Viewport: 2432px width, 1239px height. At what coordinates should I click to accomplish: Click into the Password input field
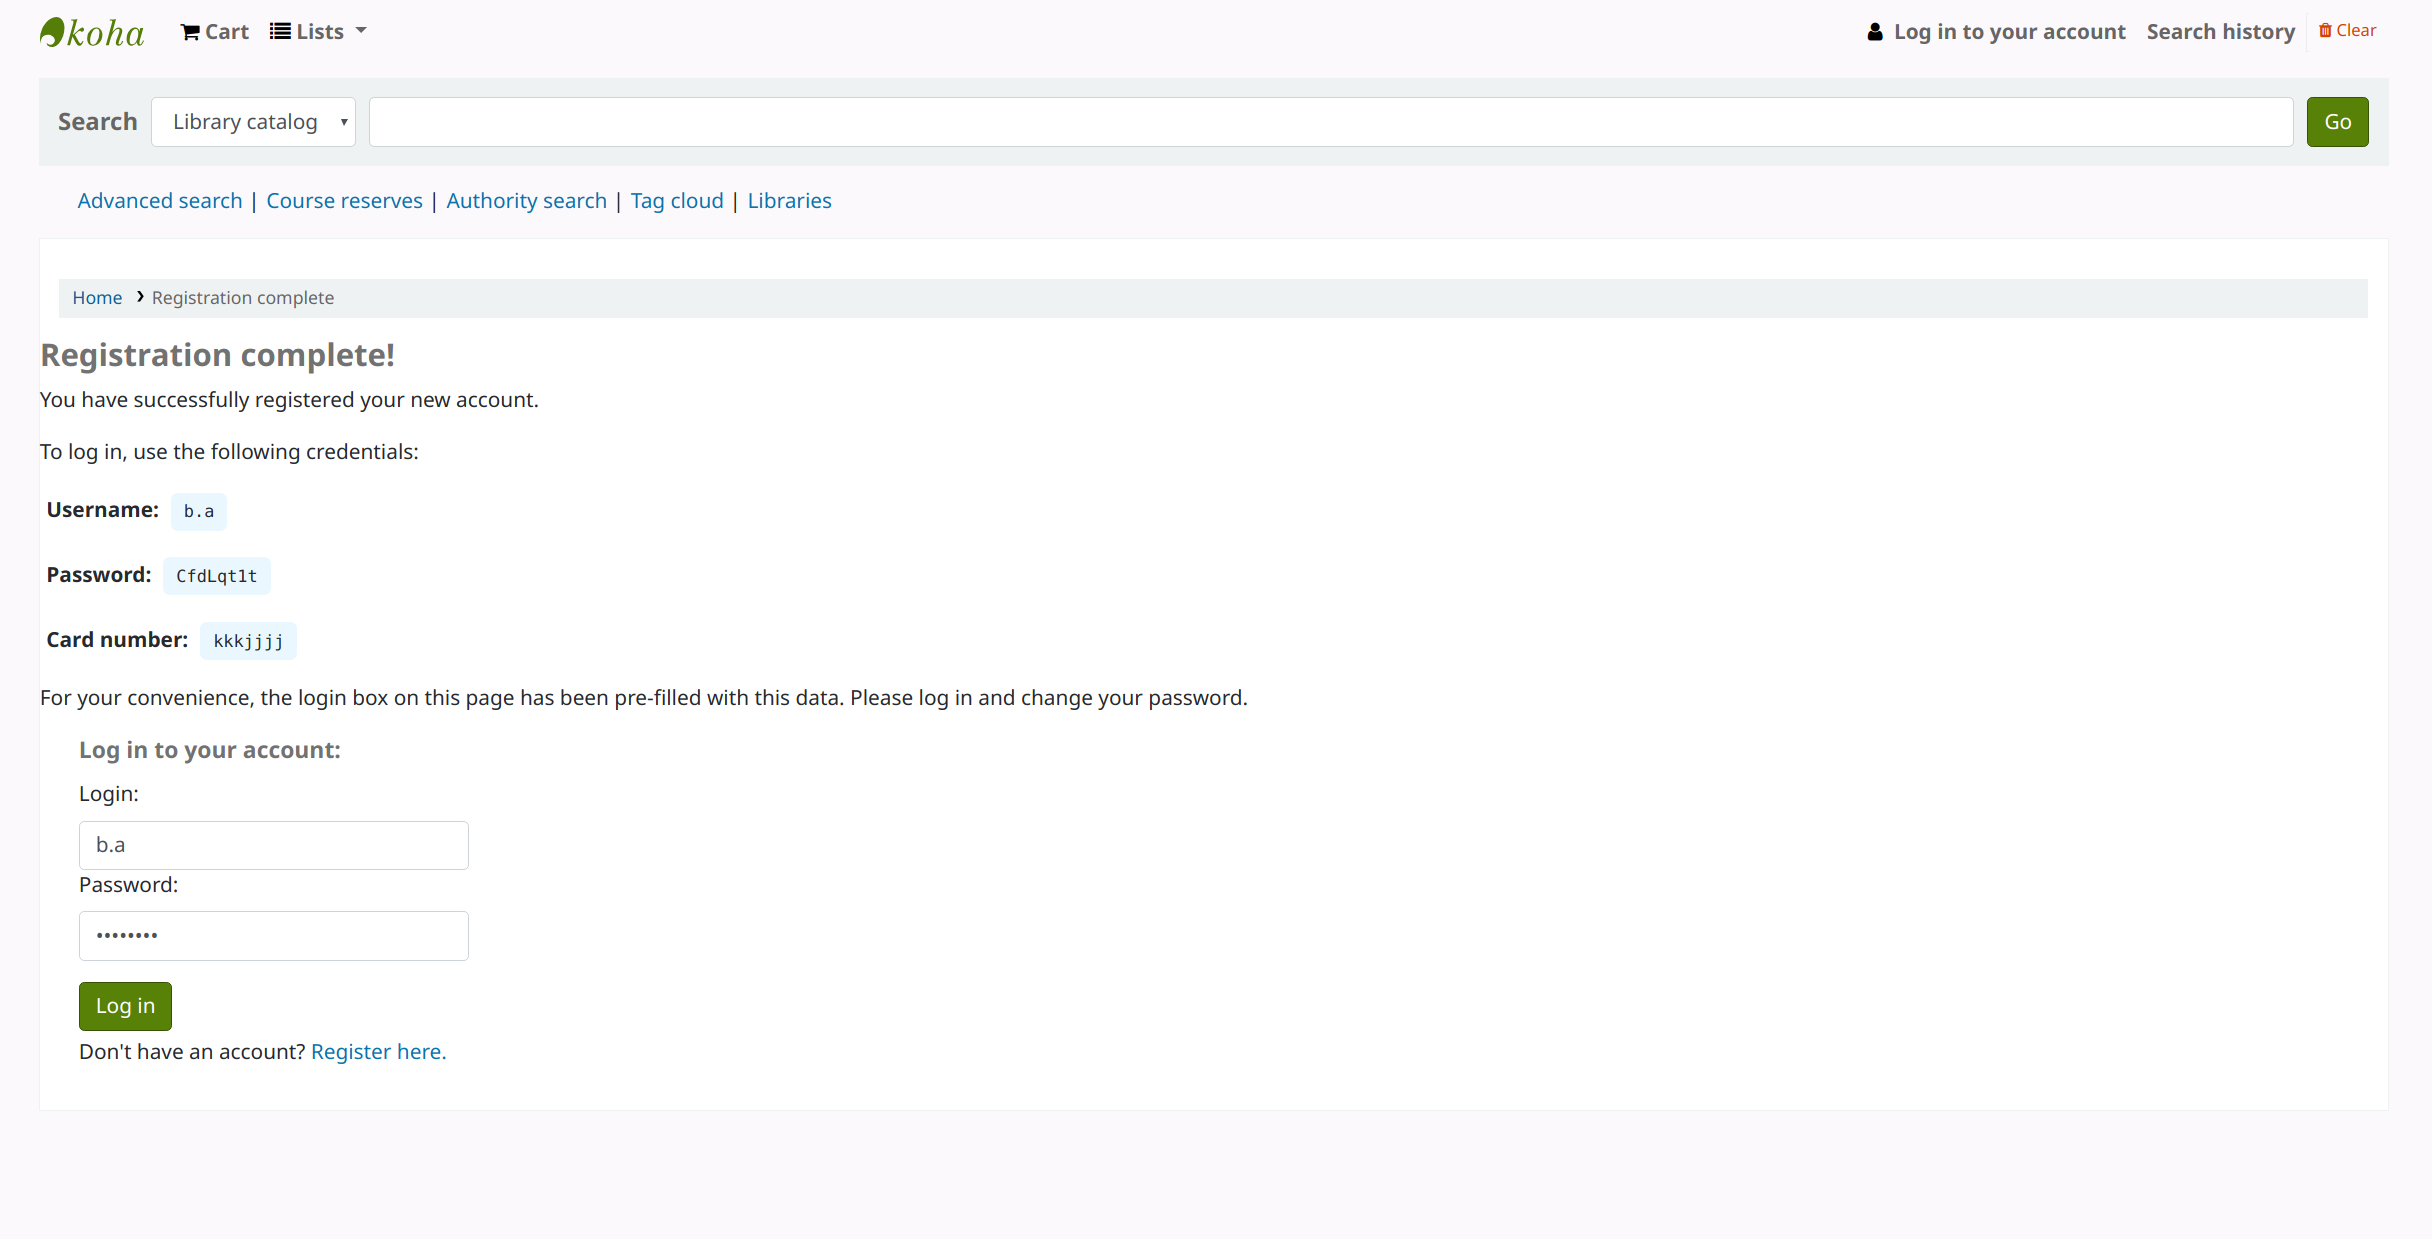pos(273,936)
